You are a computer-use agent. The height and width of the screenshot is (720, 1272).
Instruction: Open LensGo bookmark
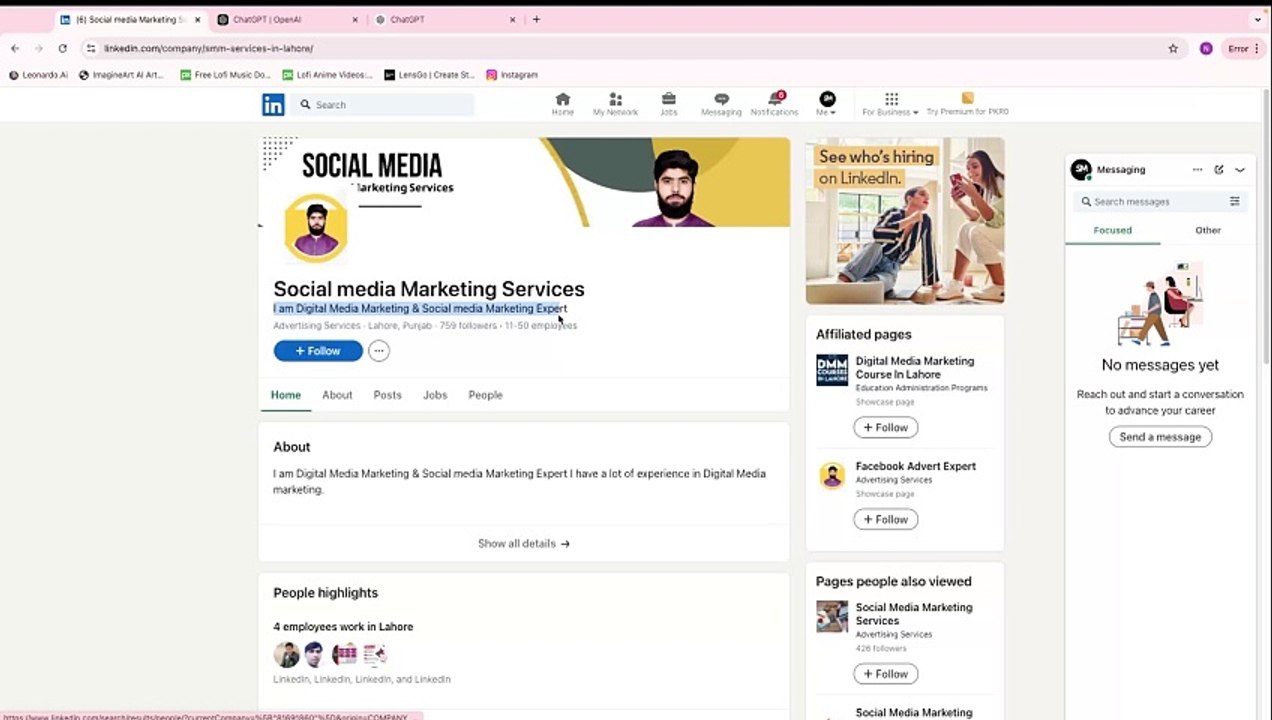point(429,75)
